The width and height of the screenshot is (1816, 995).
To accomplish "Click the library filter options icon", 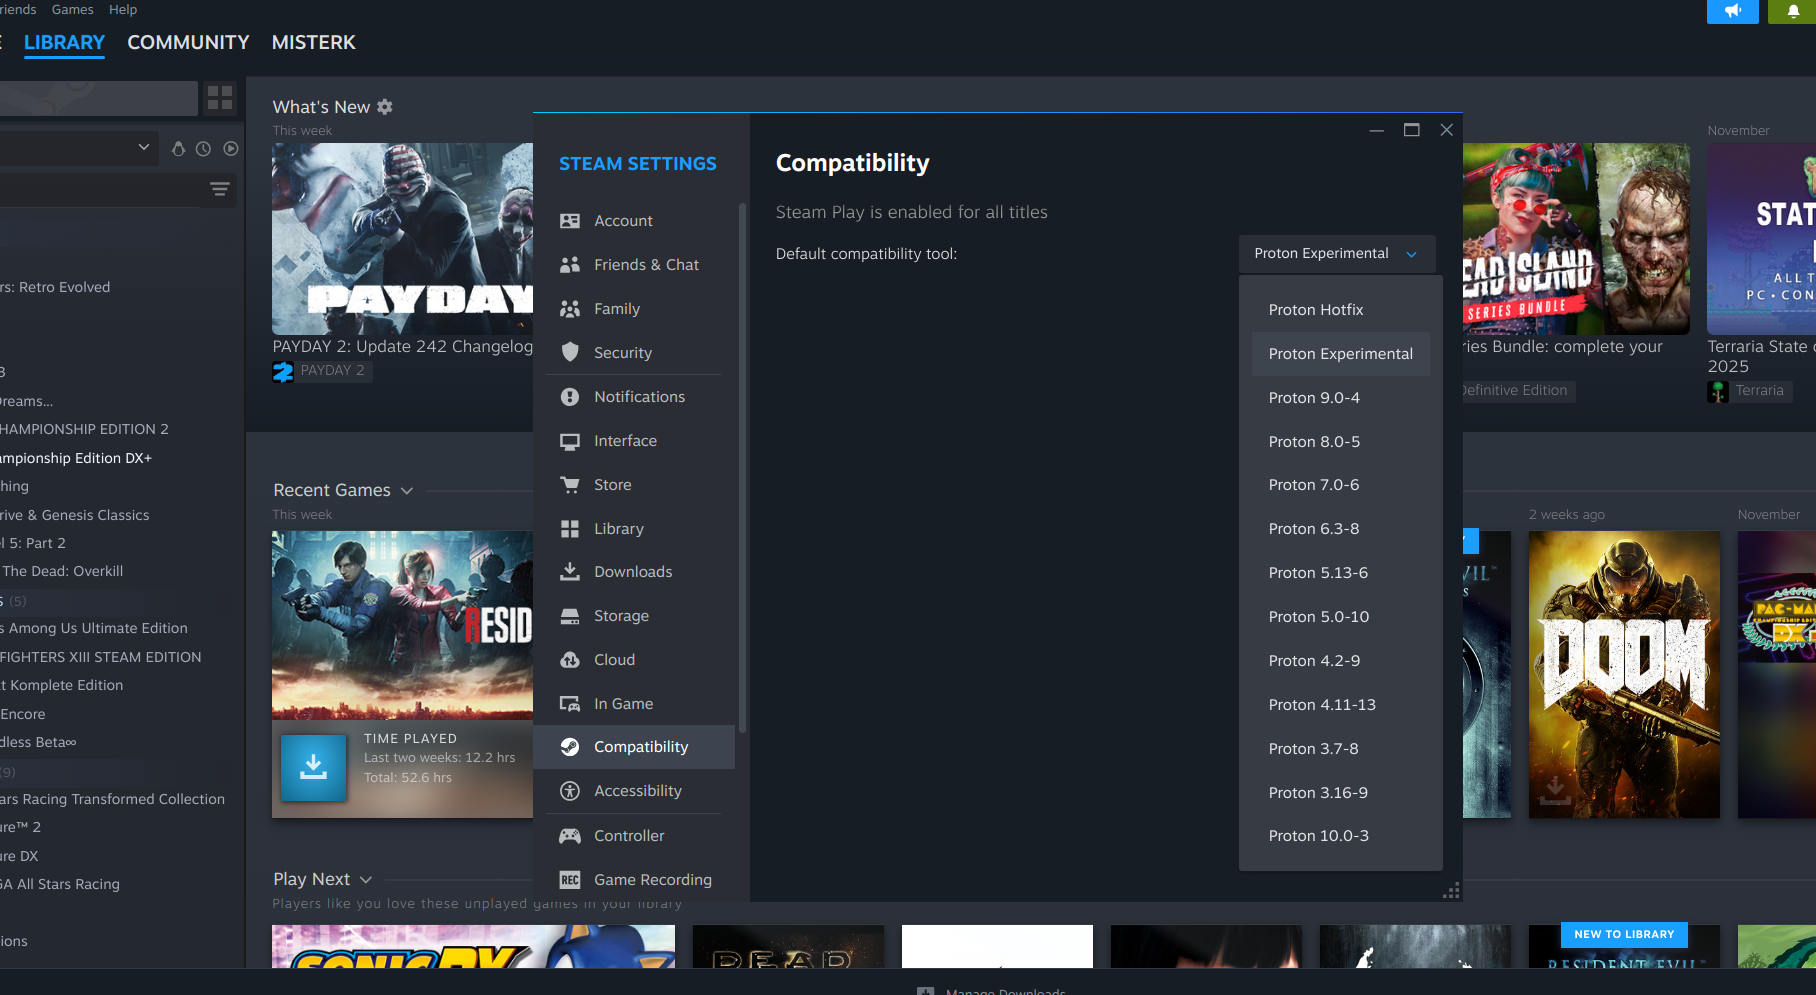I will (220, 189).
